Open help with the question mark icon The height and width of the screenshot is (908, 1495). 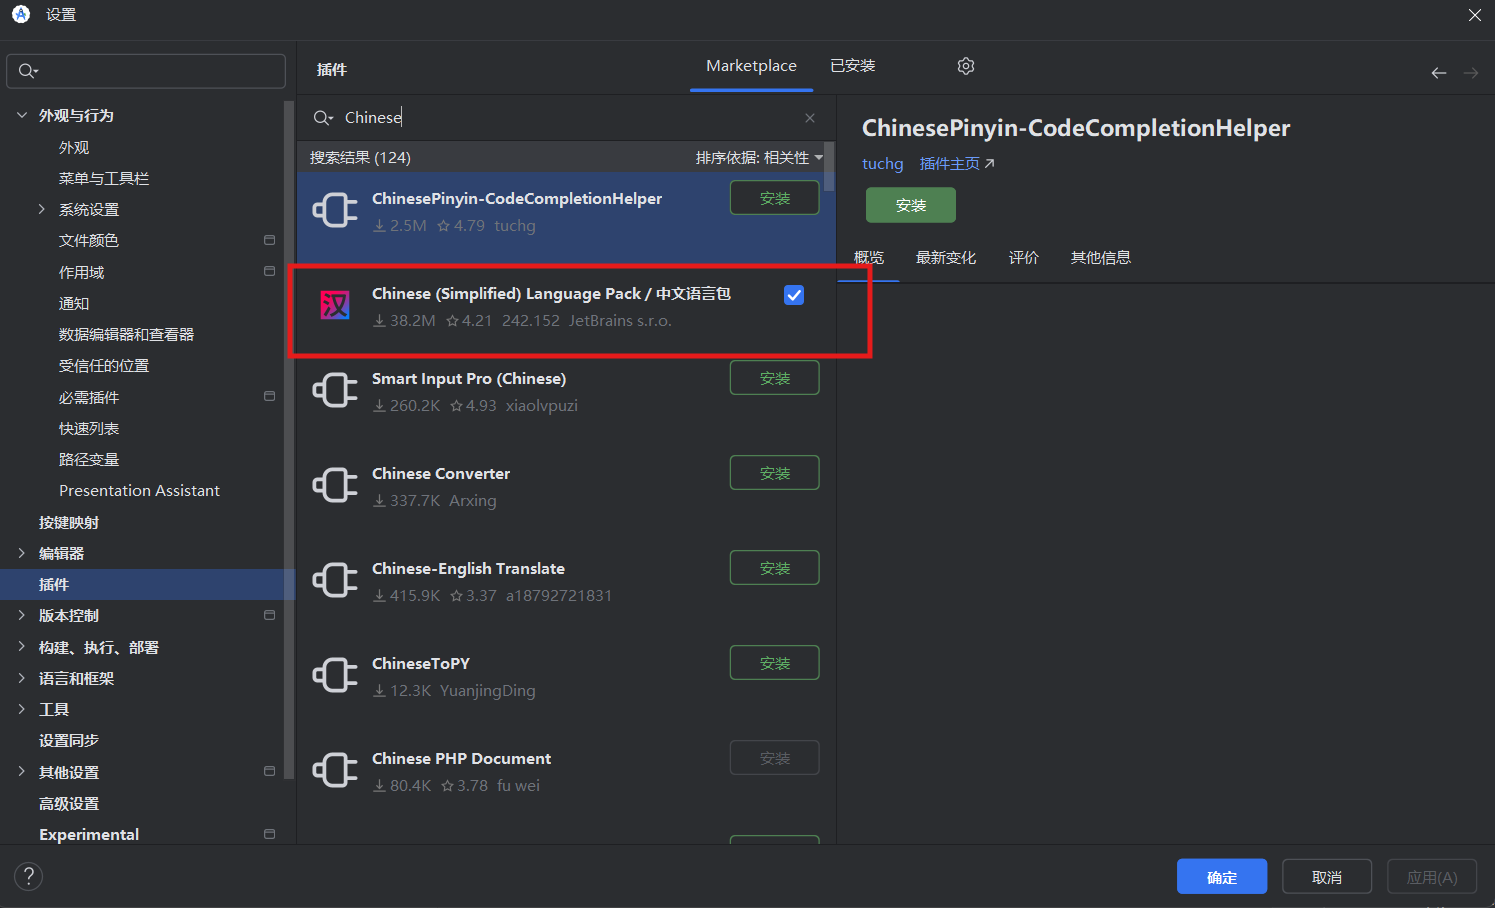pyautogui.click(x=28, y=877)
